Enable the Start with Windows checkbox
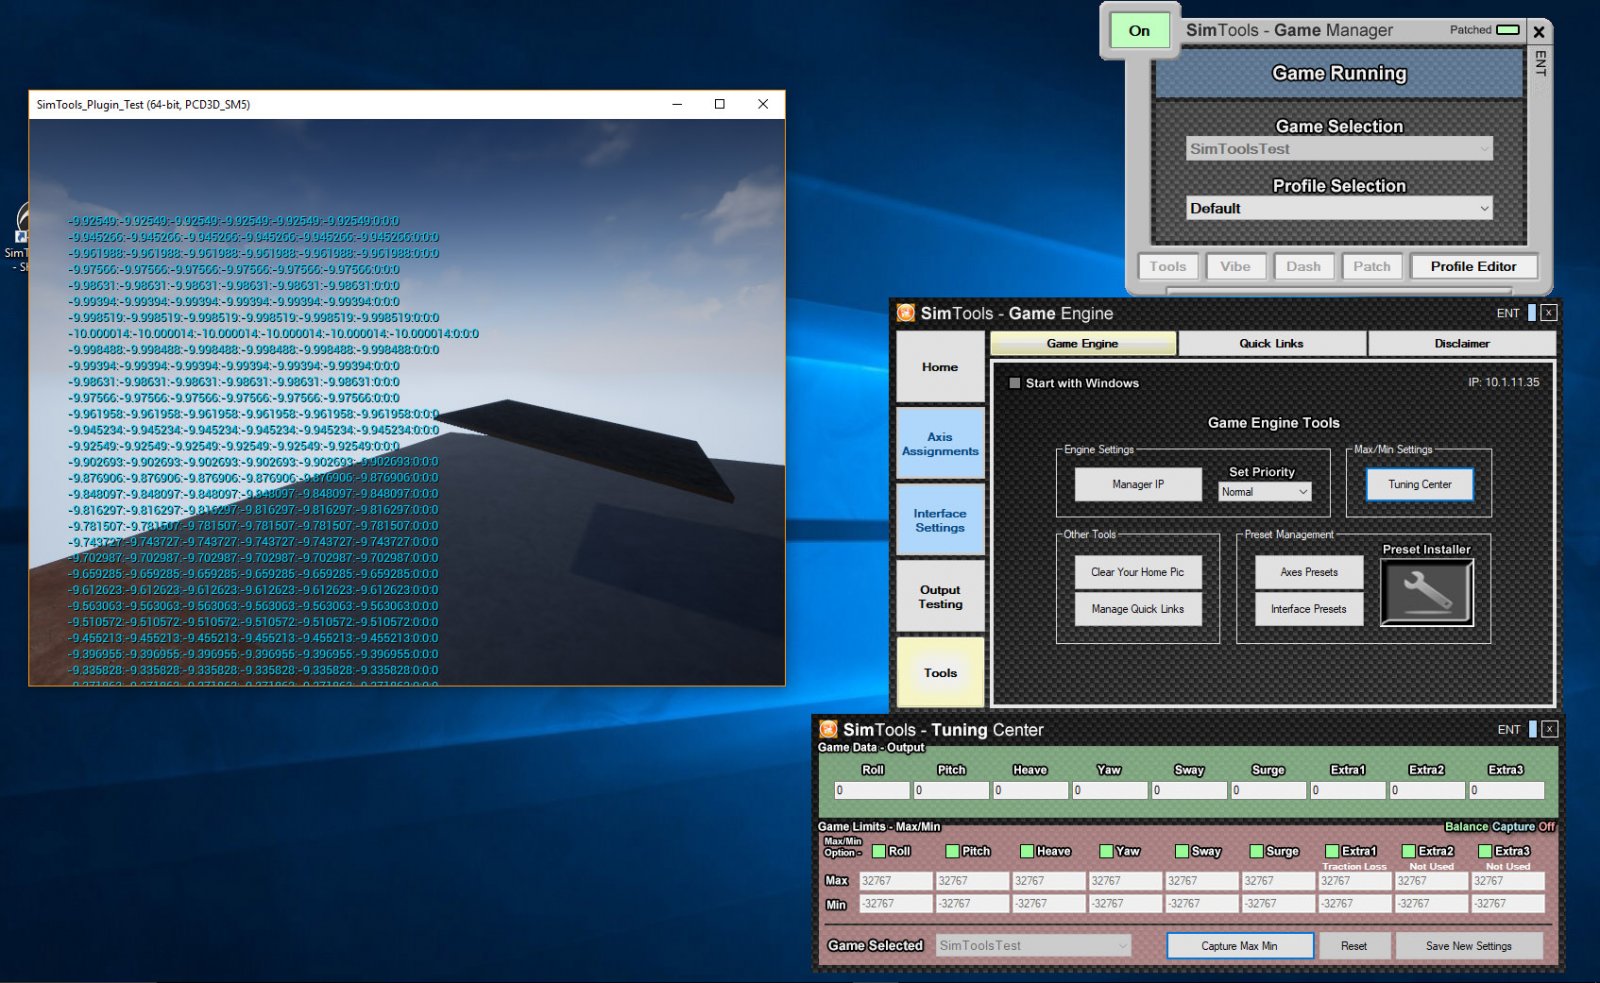Screen dimensions: 1600x983 [x=1015, y=383]
